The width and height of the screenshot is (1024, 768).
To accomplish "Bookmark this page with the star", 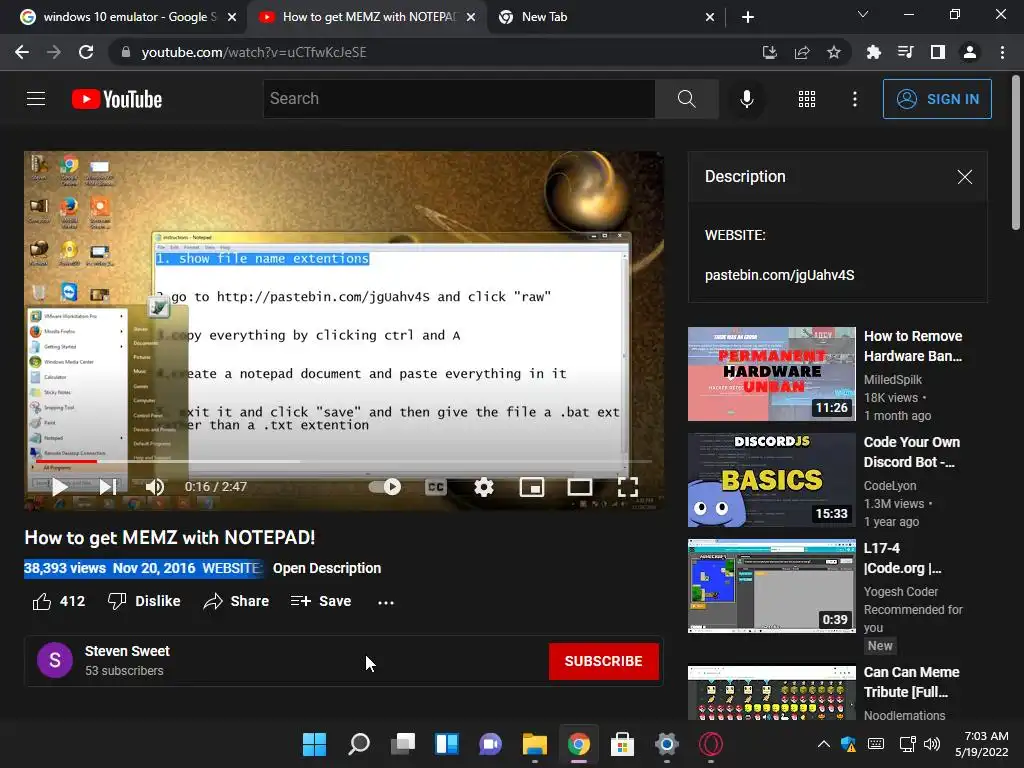I will (x=833, y=52).
